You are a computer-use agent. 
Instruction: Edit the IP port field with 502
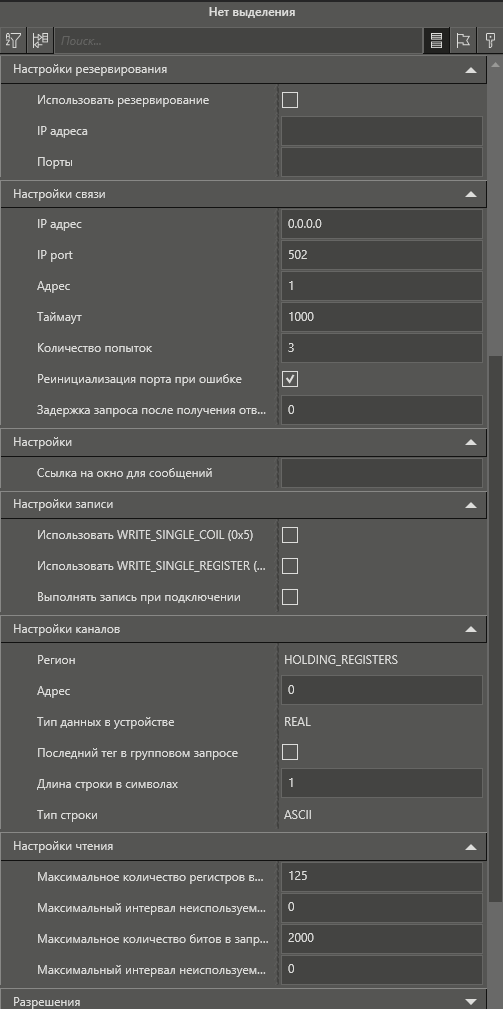pos(382,255)
